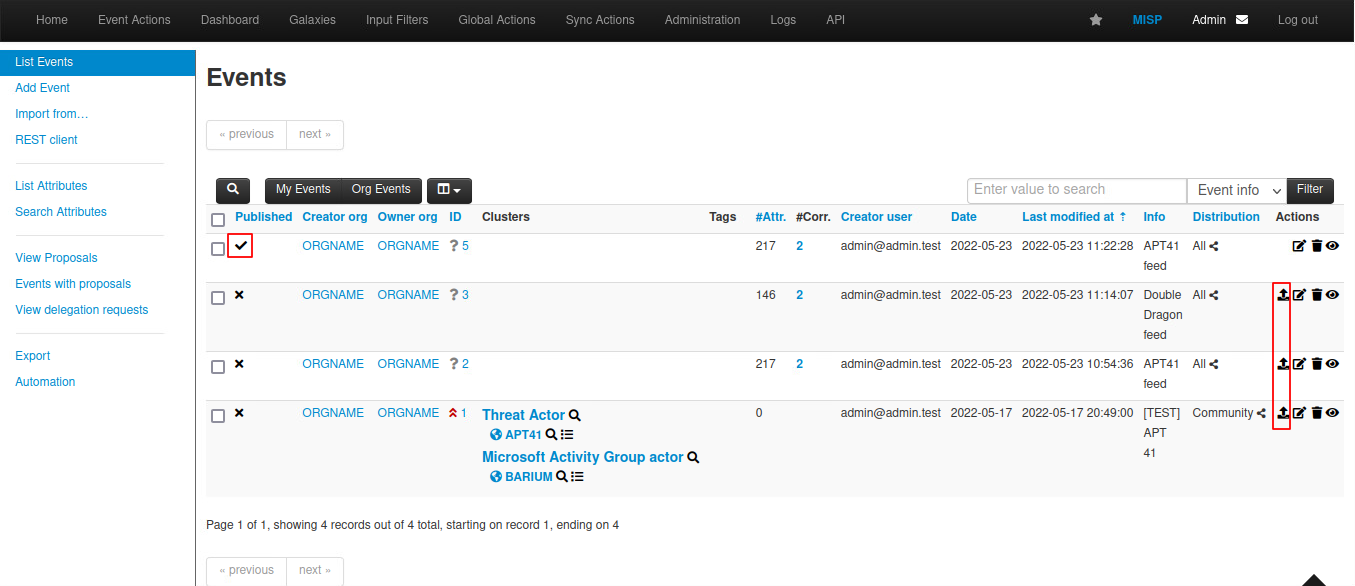This screenshot has height=586, width=1355.
Task: View event 1 using the eye icon
Action: pyautogui.click(x=1332, y=413)
